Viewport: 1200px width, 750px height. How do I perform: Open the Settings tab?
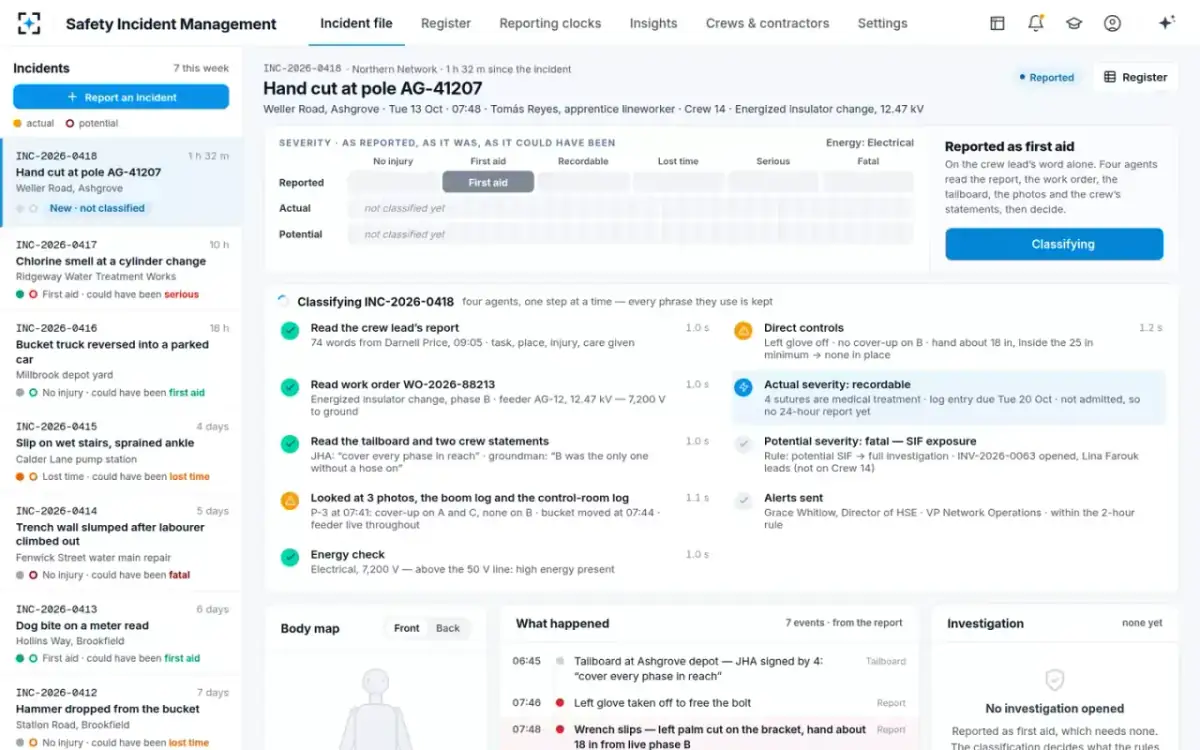[x=882, y=23]
